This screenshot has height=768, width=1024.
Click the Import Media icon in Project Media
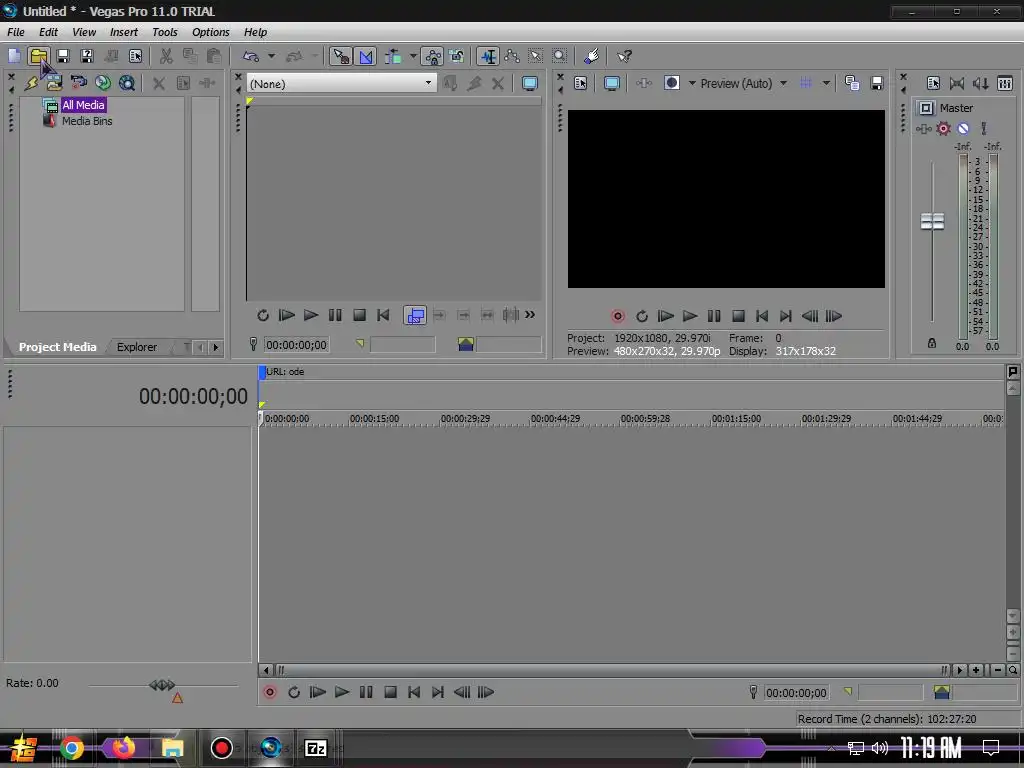pyautogui.click(x=54, y=83)
